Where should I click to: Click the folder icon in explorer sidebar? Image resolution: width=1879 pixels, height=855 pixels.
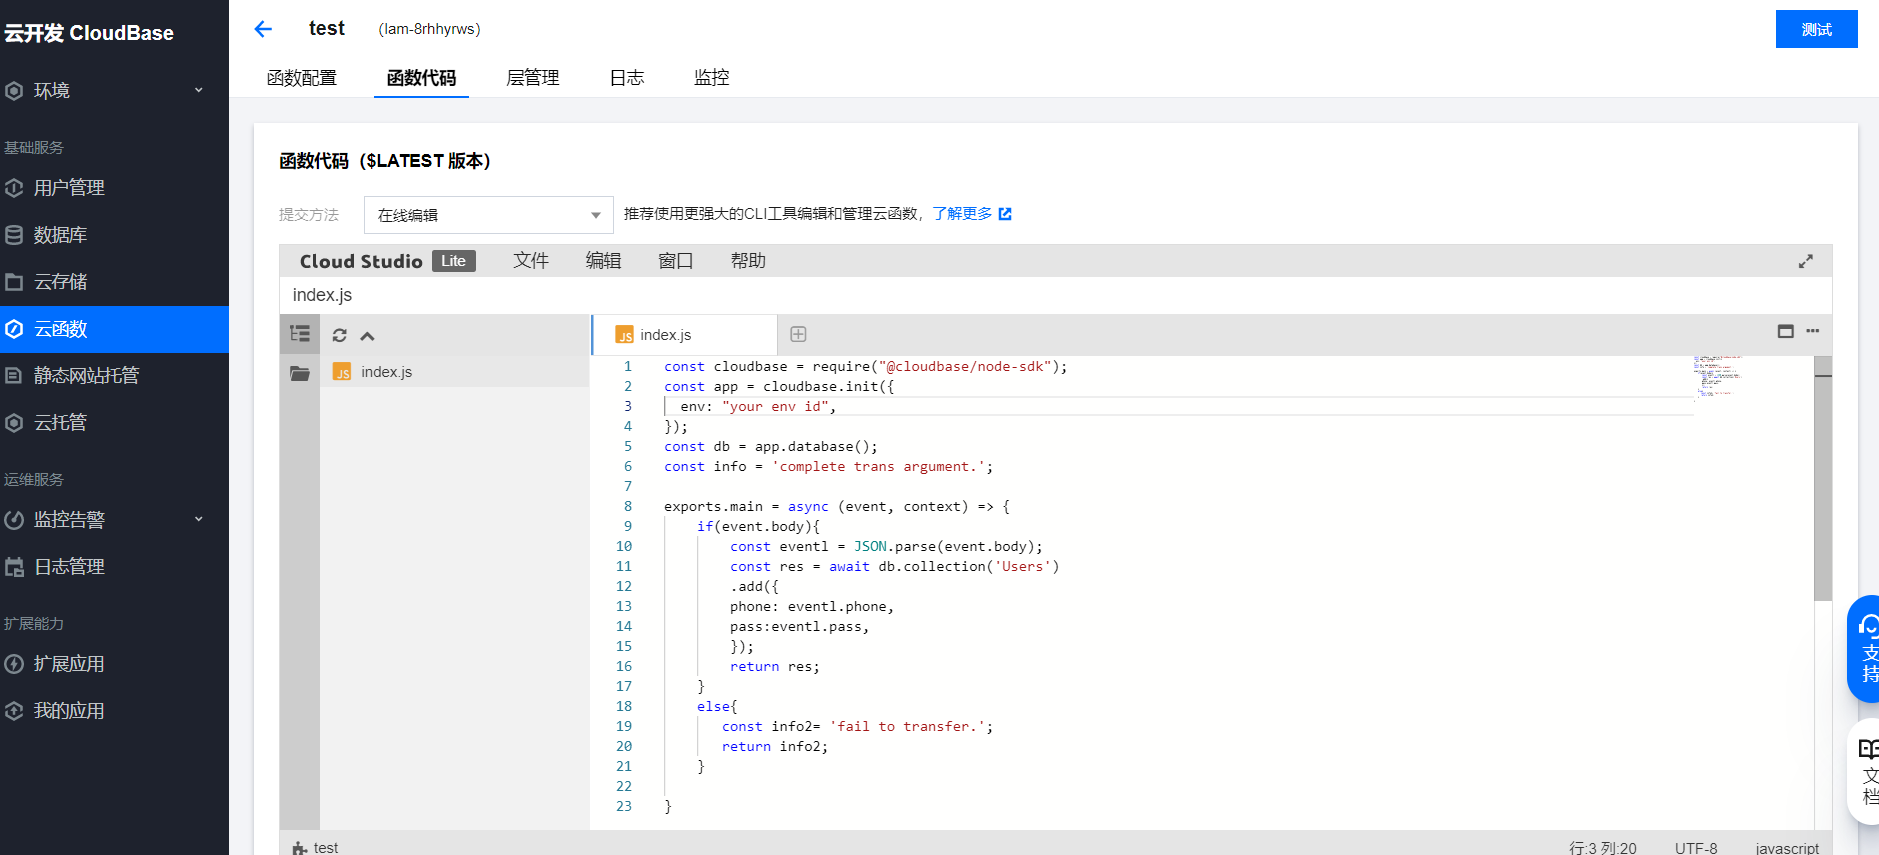click(300, 373)
